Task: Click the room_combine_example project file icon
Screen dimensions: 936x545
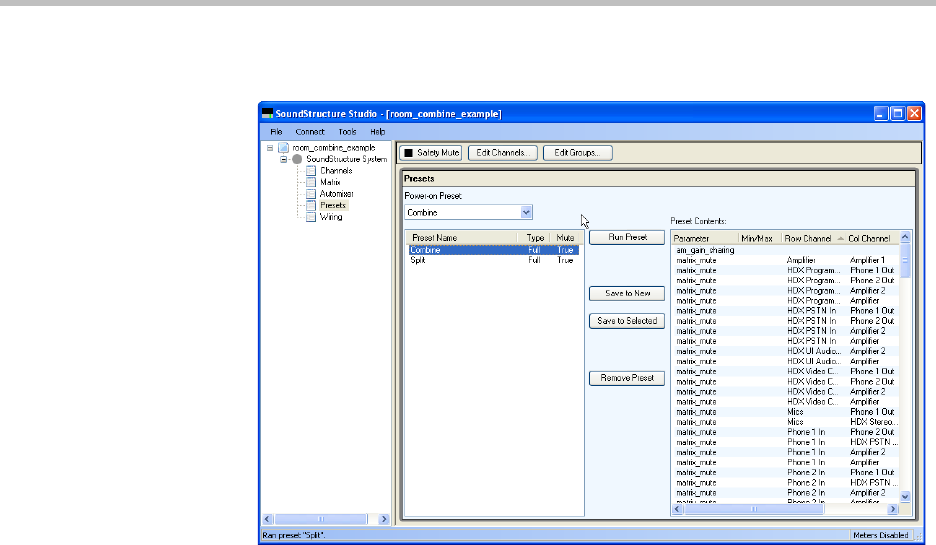Action: [284, 148]
